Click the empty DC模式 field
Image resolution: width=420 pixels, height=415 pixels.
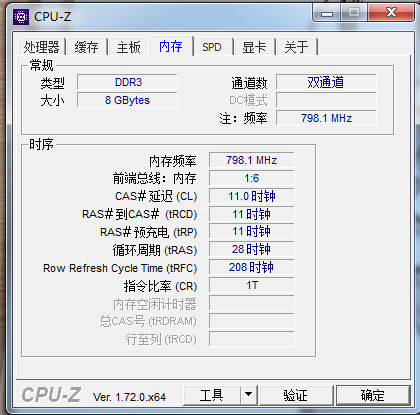326,100
